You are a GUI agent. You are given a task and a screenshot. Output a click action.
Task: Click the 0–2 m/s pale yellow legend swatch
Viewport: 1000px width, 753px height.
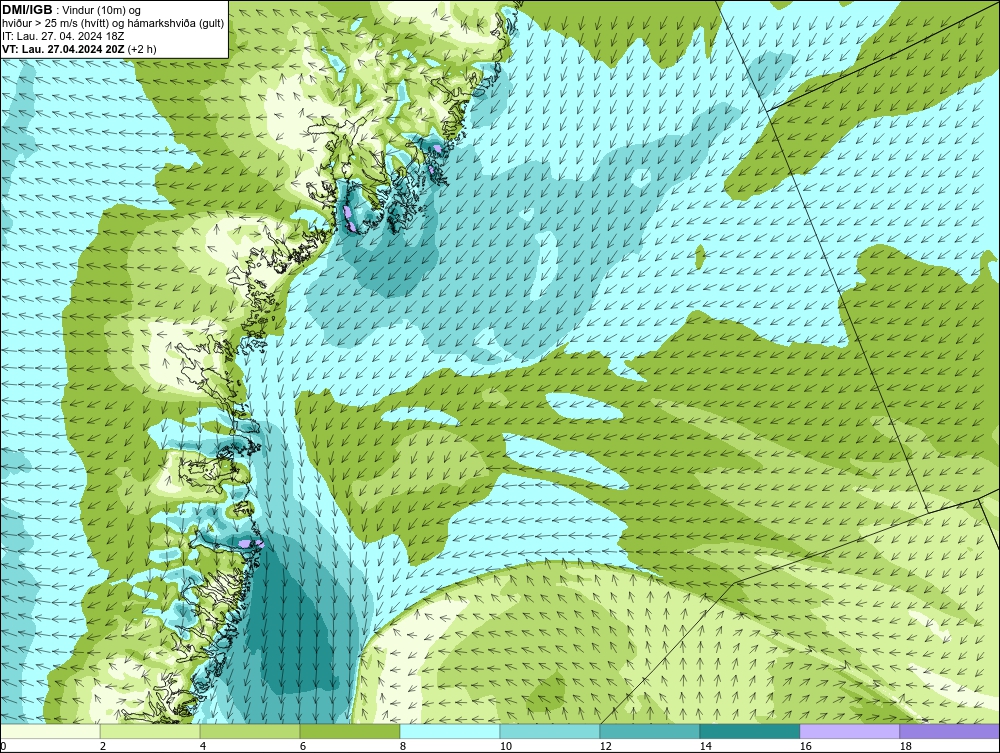pyautogui.click(x=50, y=731)
